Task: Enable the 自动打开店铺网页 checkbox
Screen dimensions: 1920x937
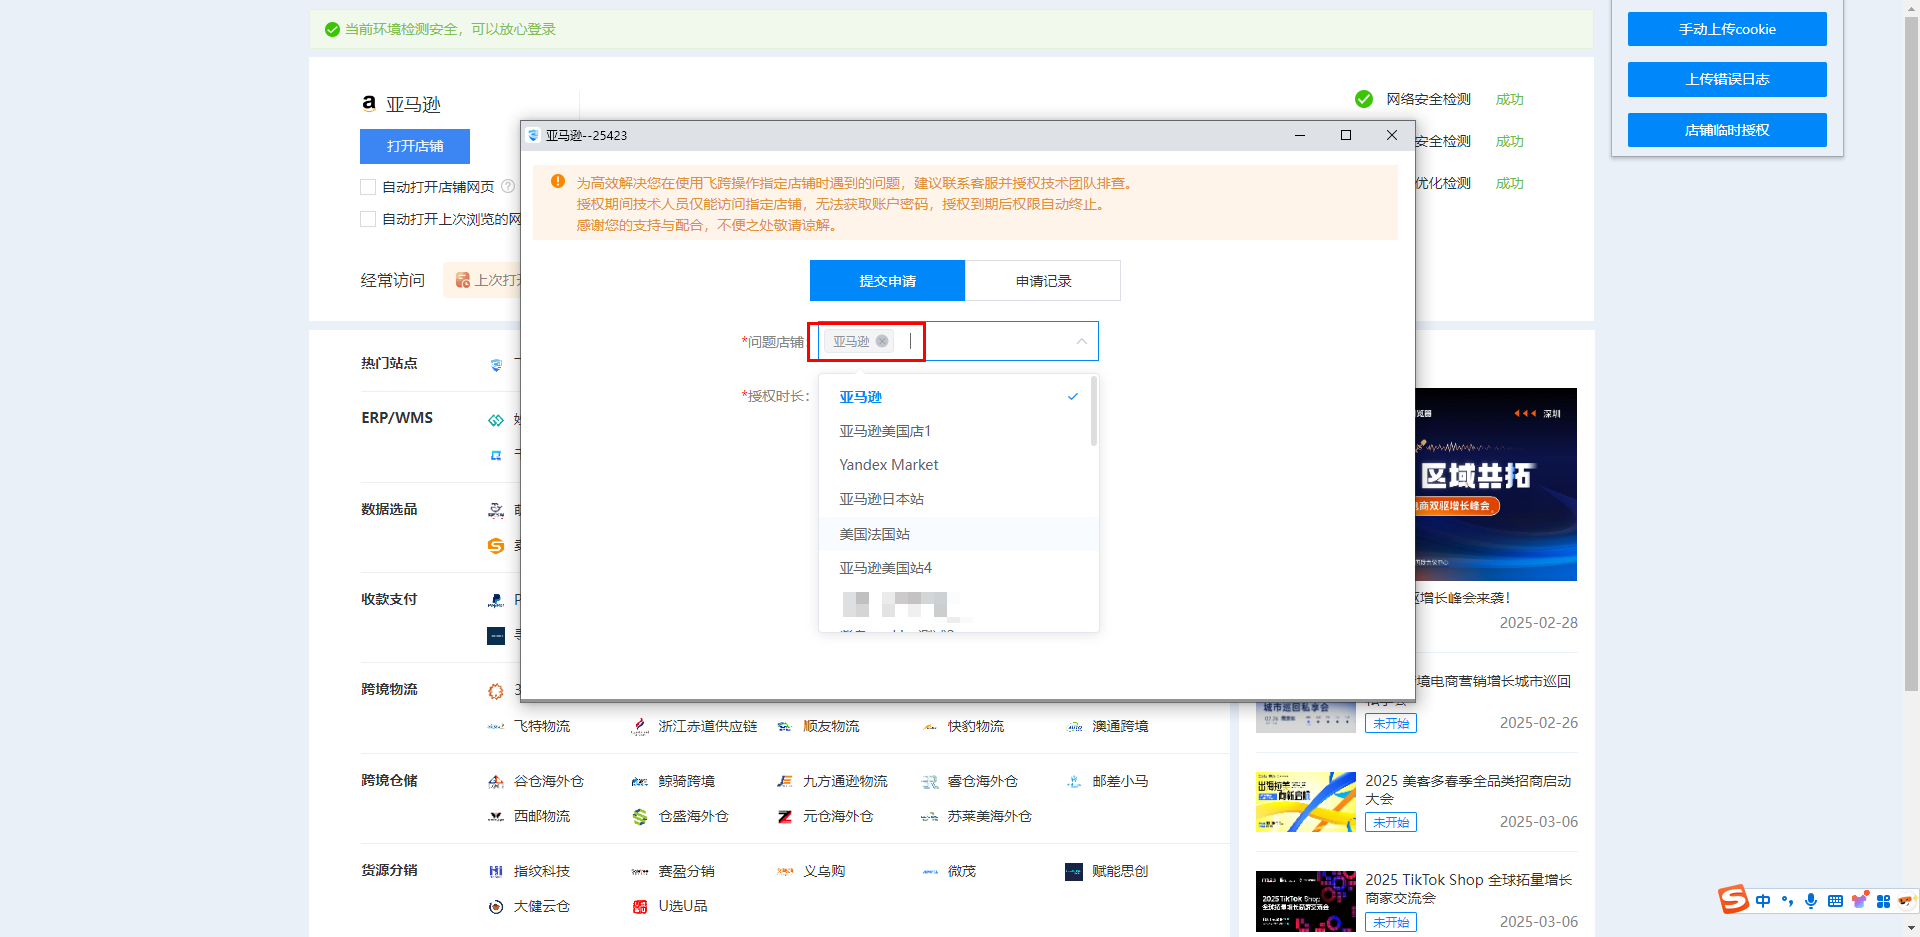Action: (368, 187)
